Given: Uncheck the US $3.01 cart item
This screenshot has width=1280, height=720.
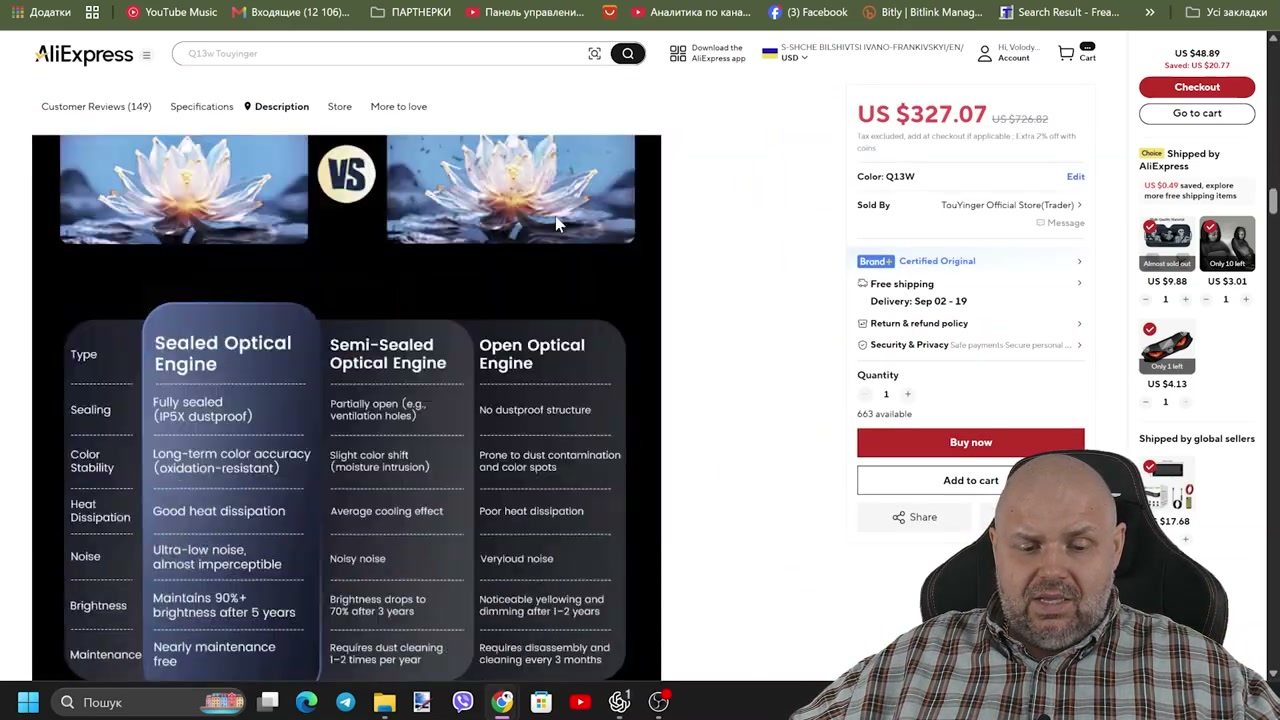Looking at the screenshot, I should coord(1210,229).
